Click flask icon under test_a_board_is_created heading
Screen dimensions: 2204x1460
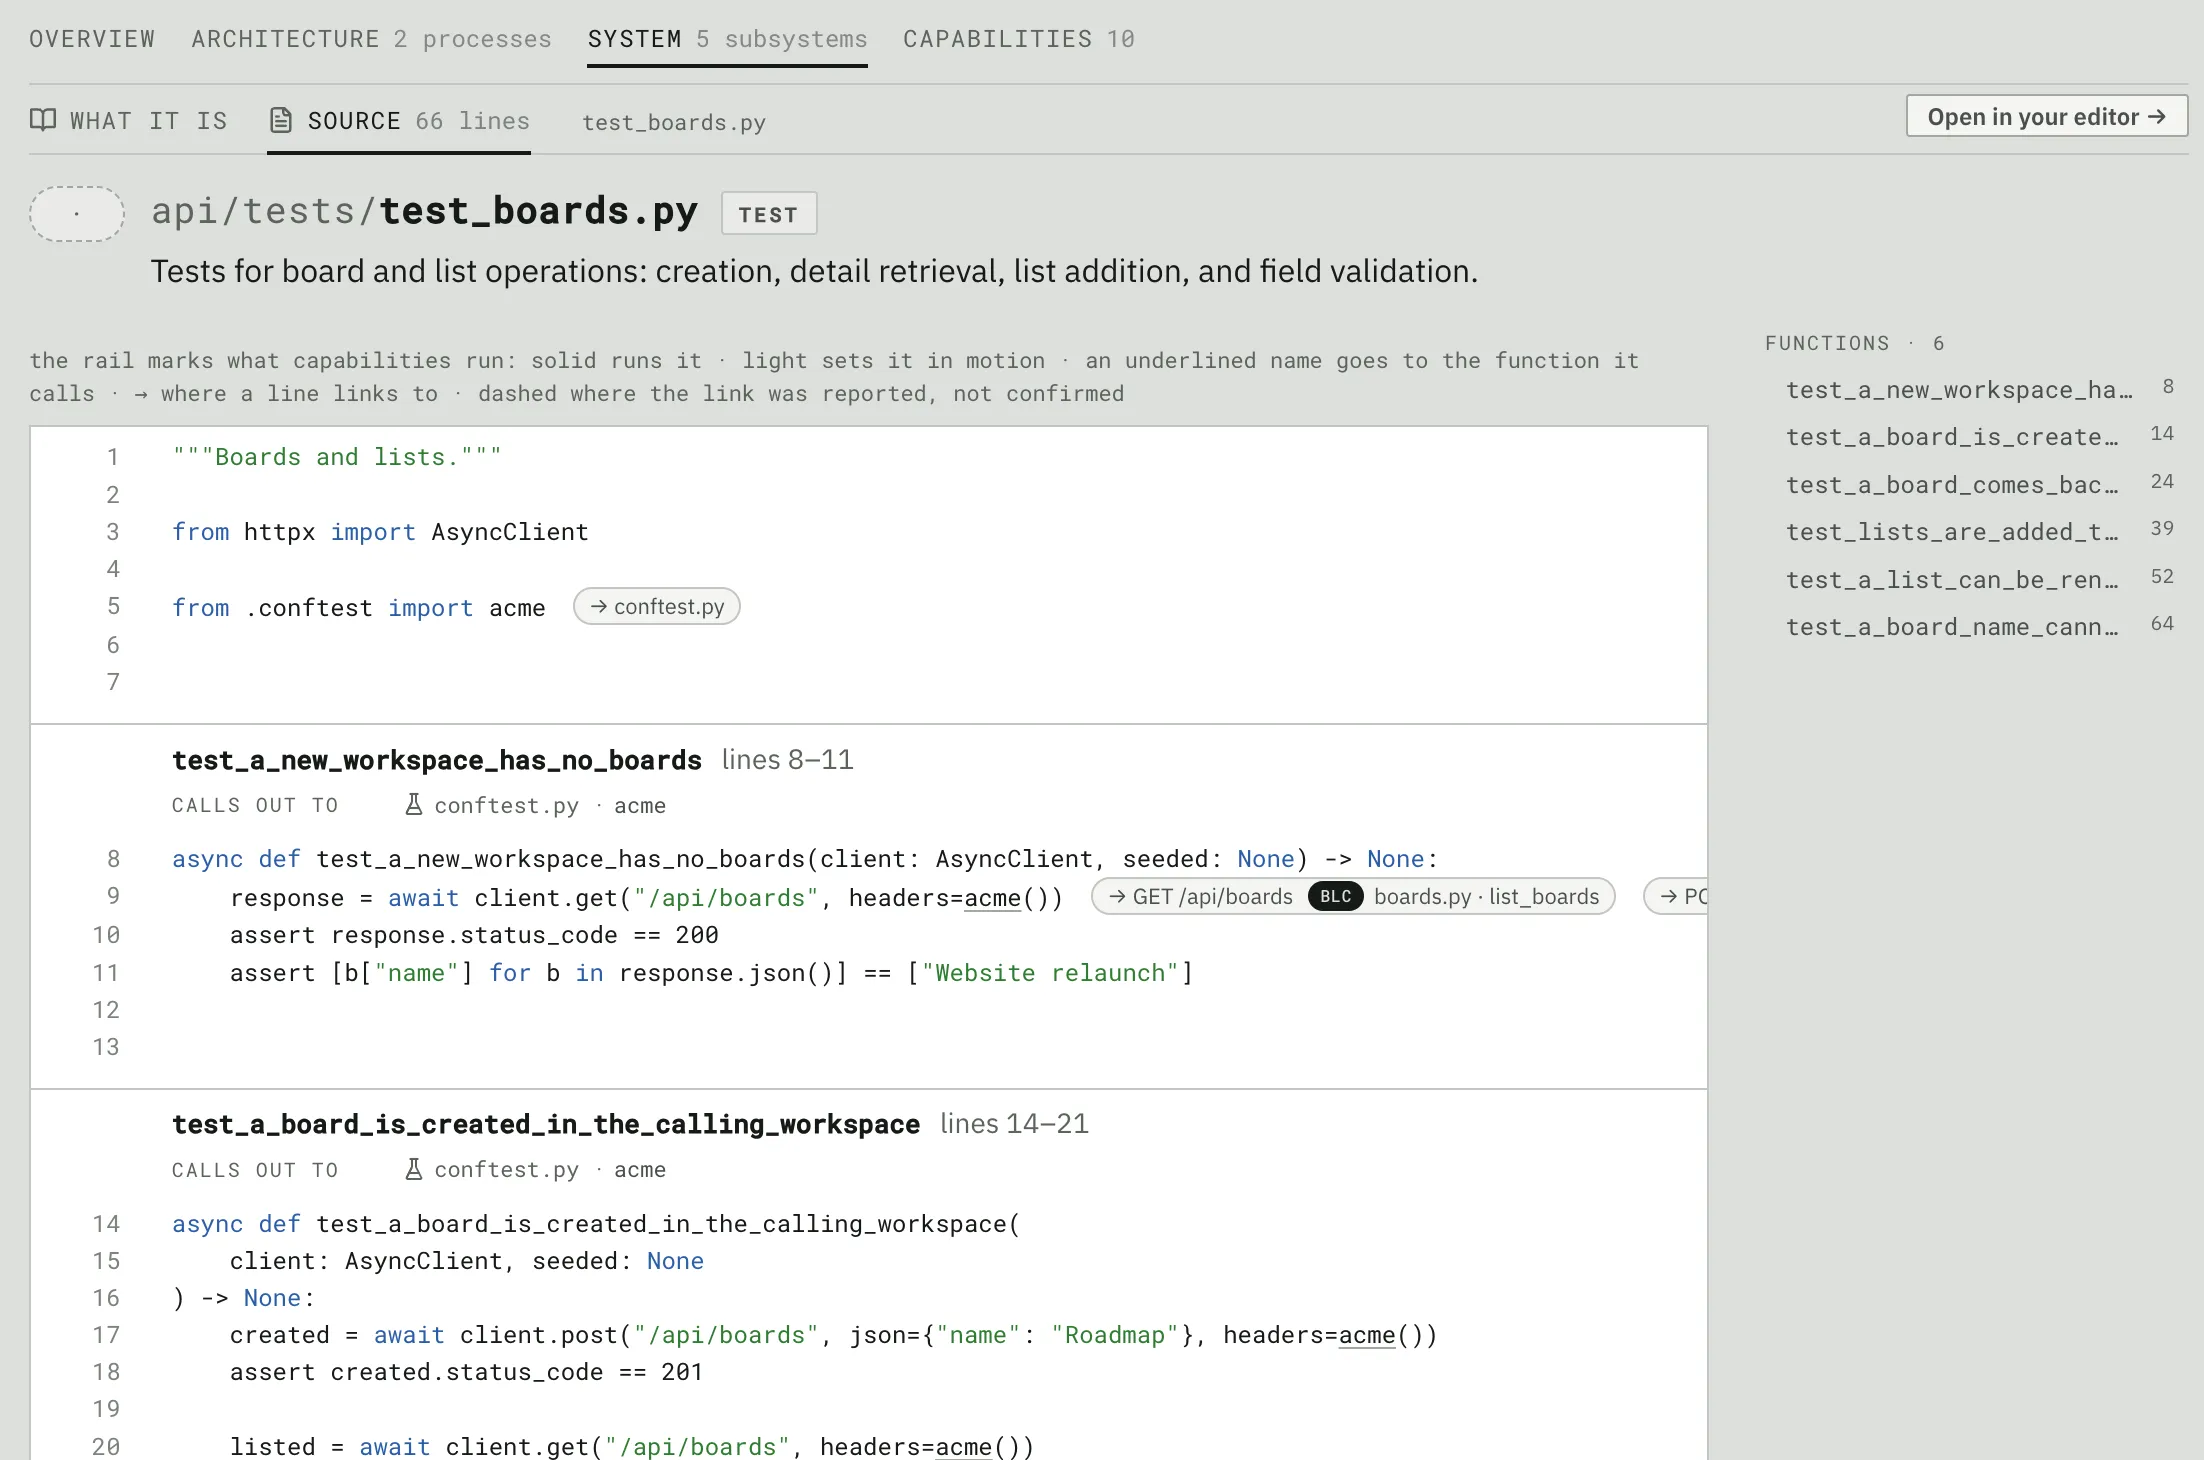[414, 1169]
